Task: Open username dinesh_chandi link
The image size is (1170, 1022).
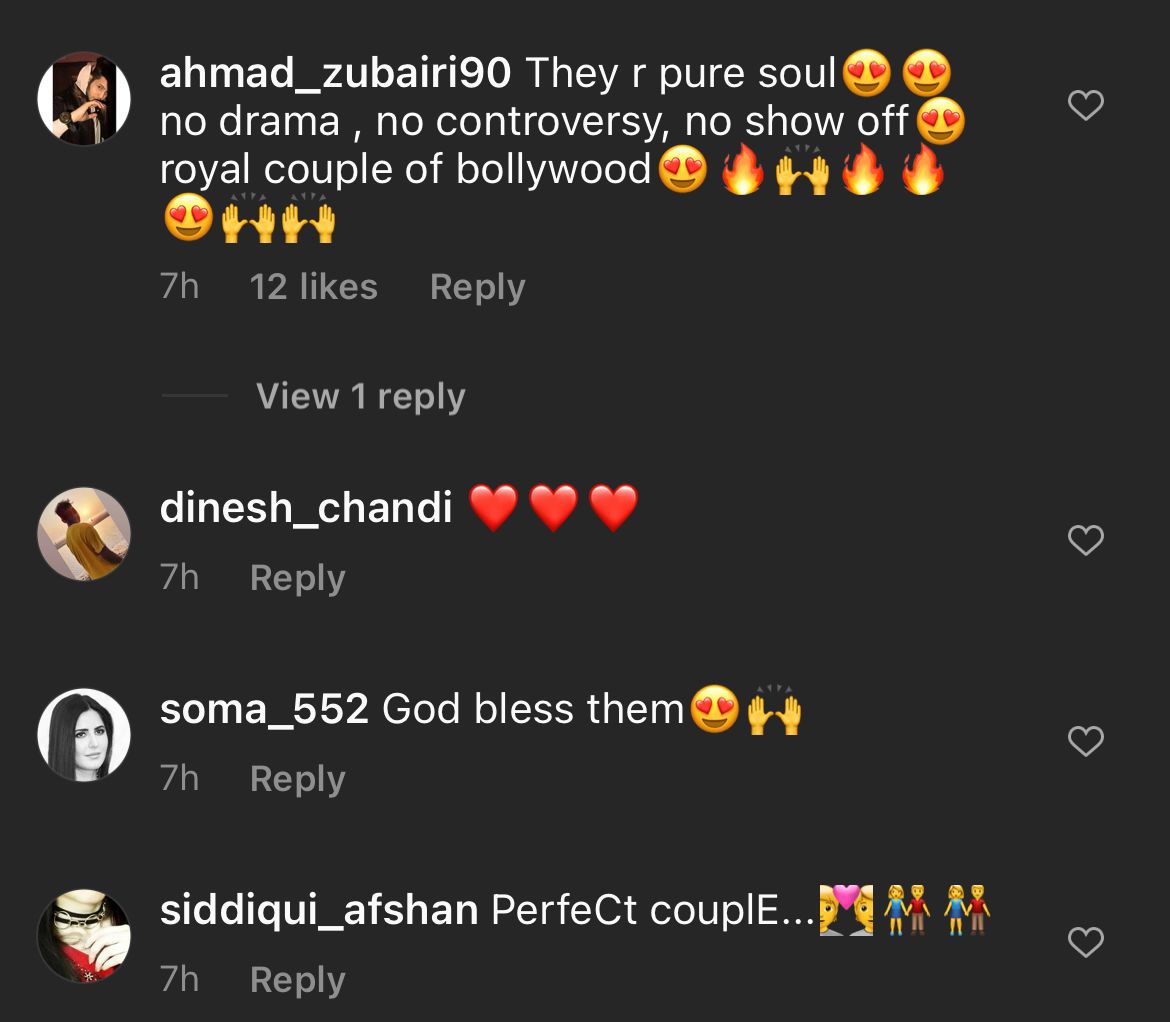Action: click(306, 508)
